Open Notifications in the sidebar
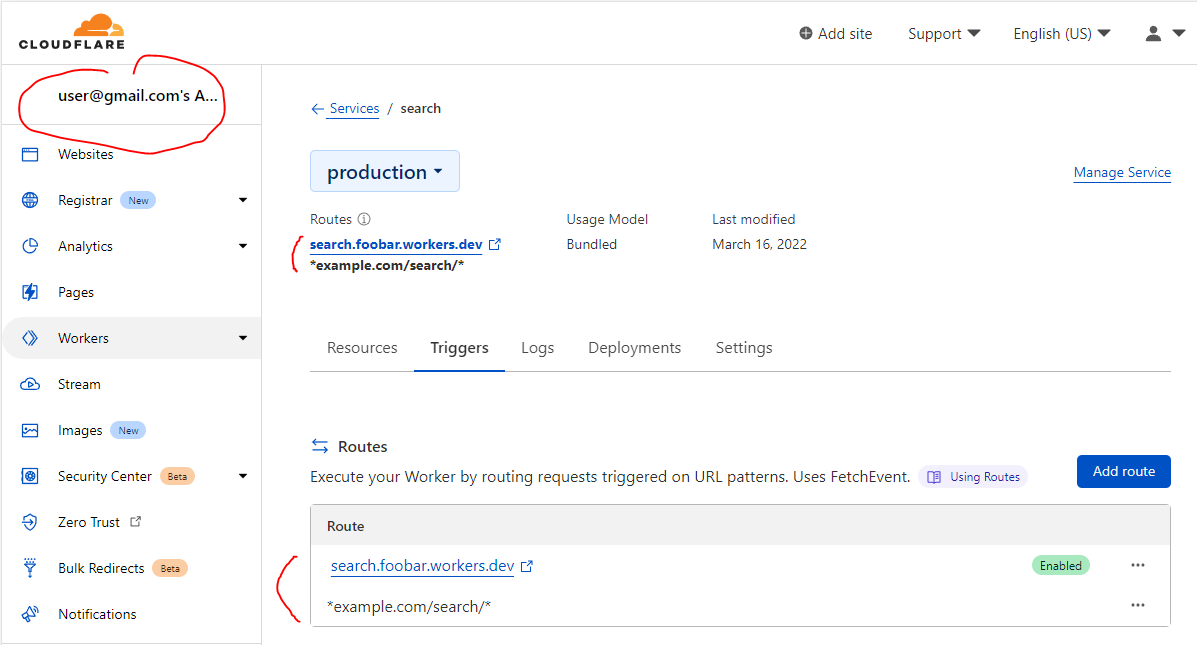This screenshot has height=645, width=1197. click(97, 614)
